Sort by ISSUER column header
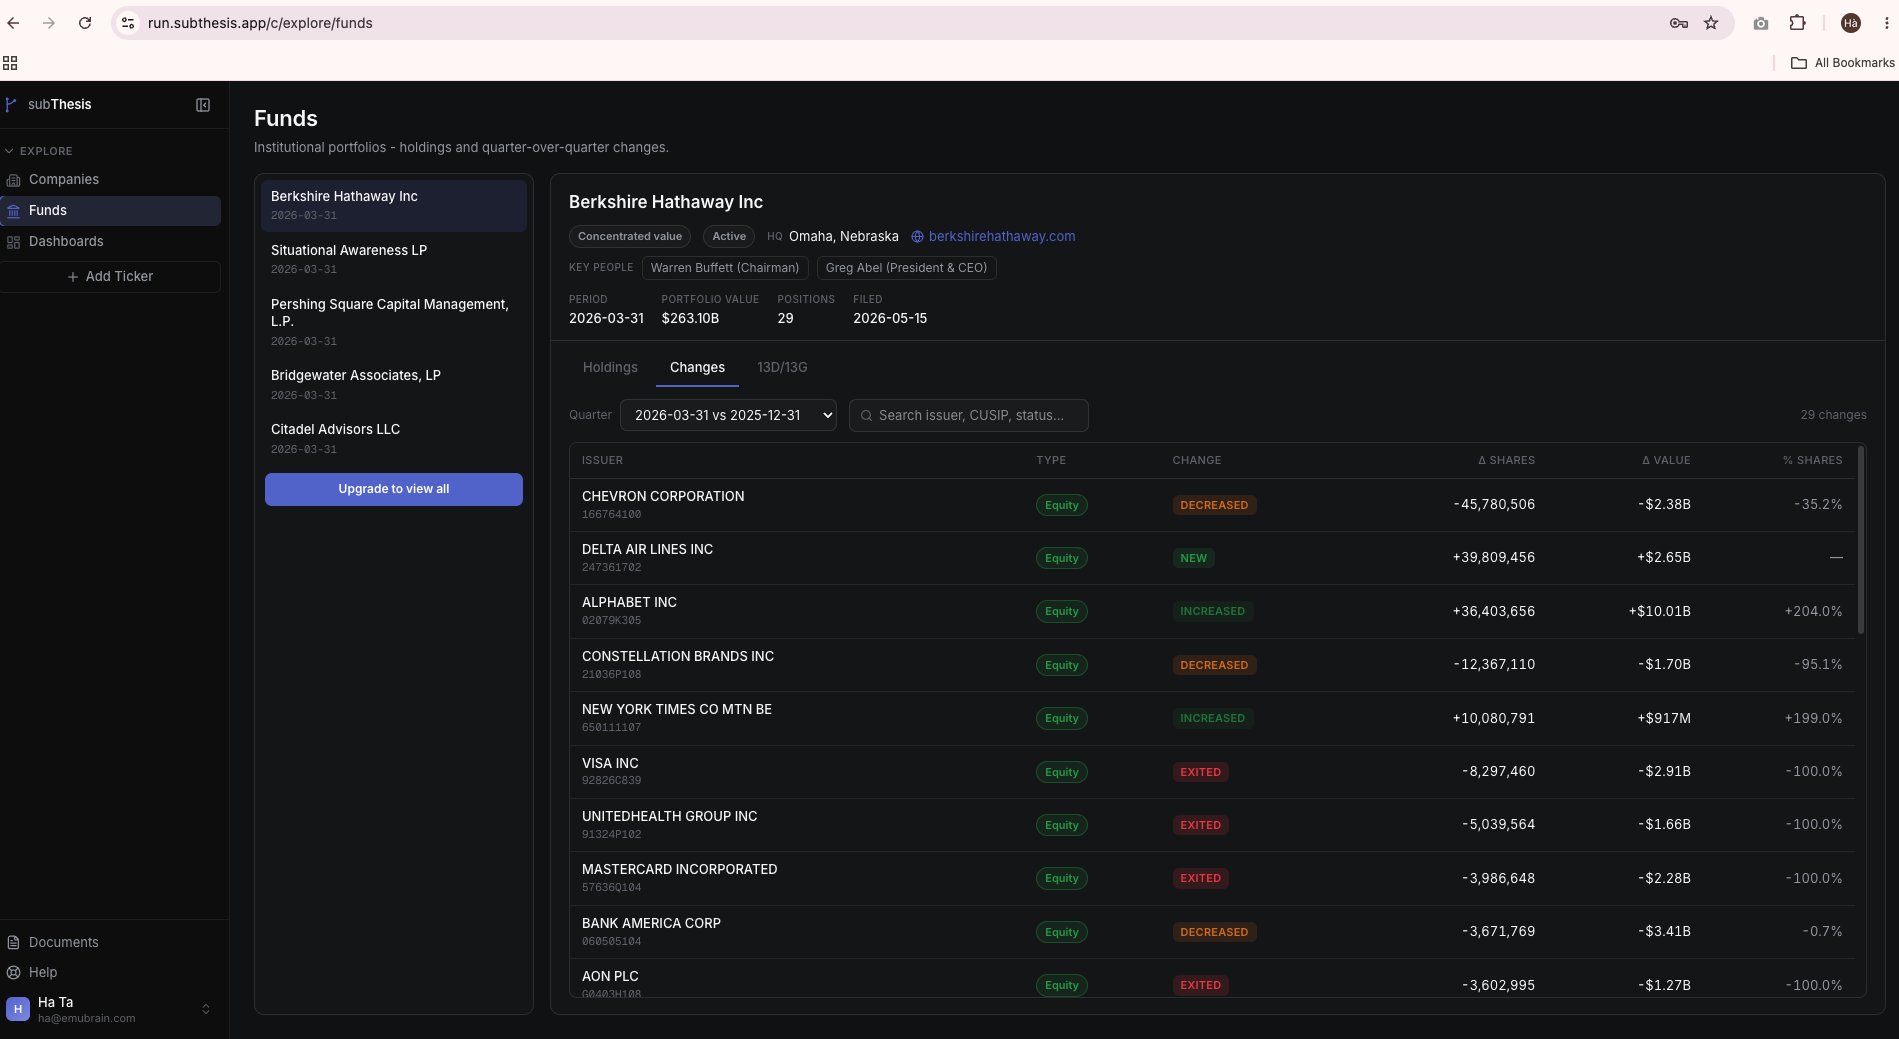1899x1039 pixels. (x=602, y=461)
